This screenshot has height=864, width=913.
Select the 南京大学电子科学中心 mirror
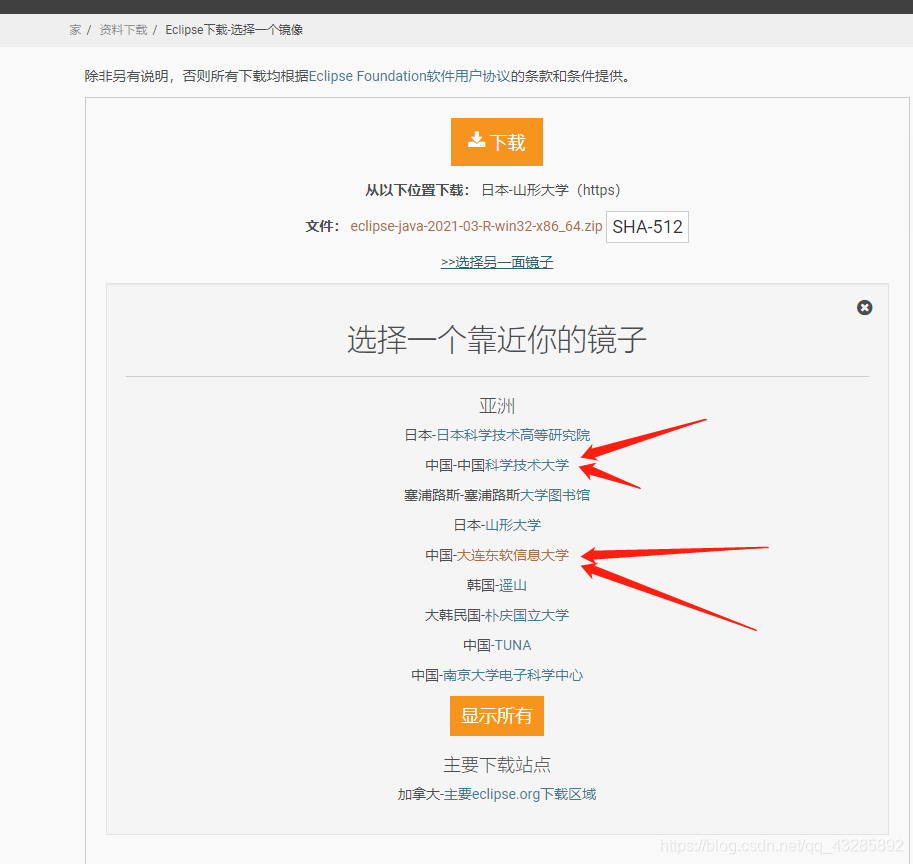tap(513, 675)
